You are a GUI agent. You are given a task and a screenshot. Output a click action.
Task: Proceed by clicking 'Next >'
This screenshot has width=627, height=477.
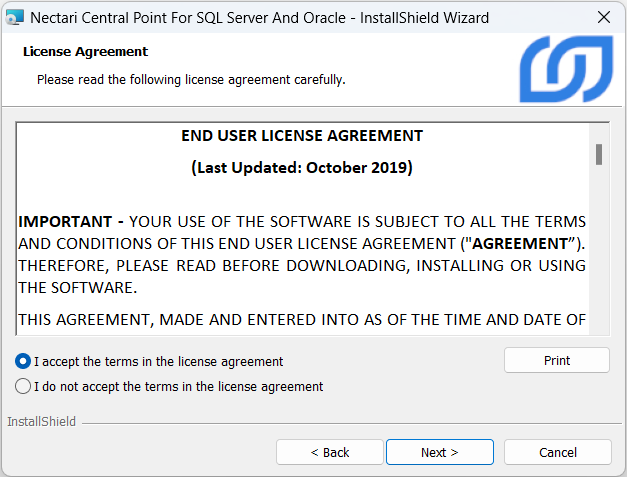[x=439, y=452]
